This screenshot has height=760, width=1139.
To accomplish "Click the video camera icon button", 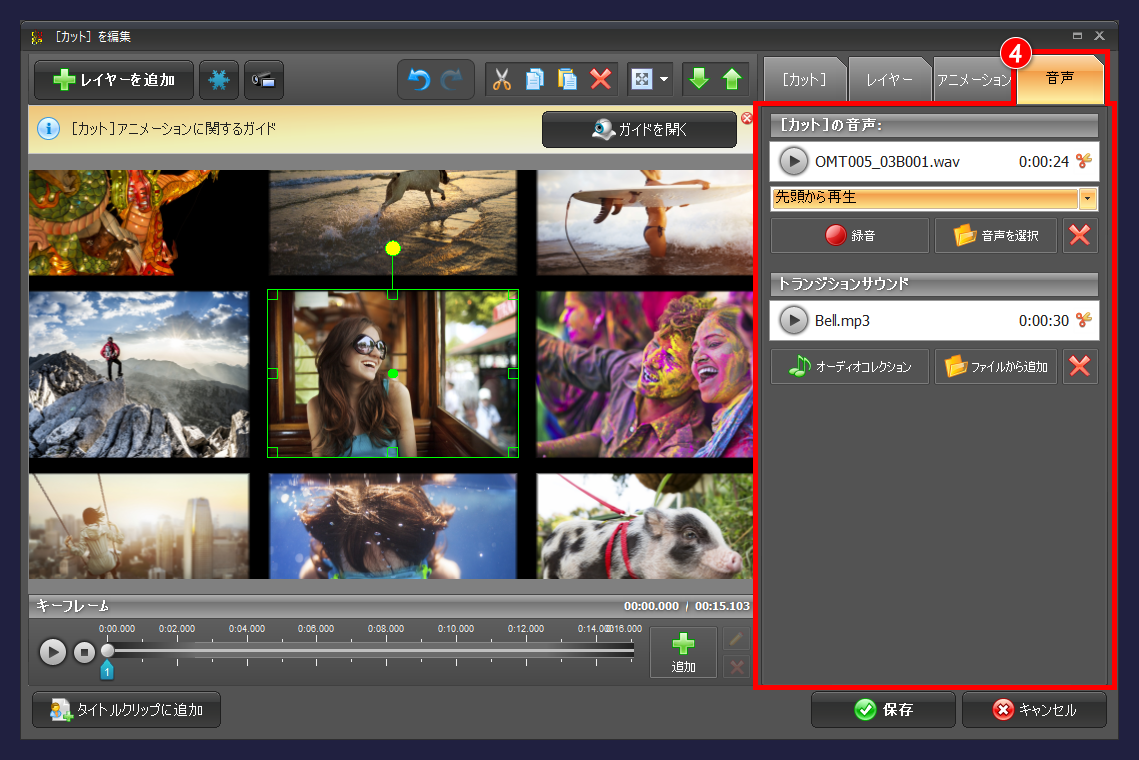I will tap(264, 80).
